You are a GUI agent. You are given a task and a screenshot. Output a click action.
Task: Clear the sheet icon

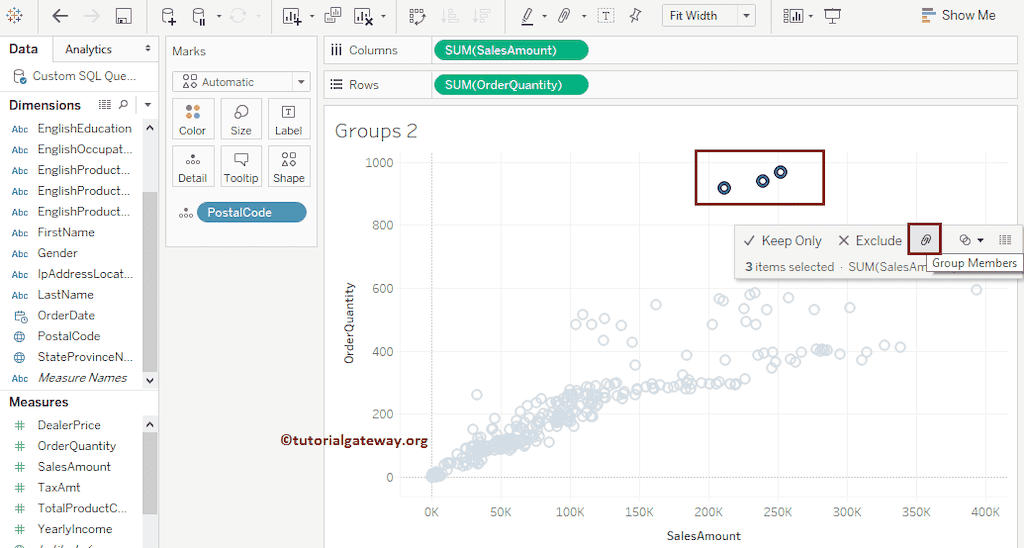363,16
